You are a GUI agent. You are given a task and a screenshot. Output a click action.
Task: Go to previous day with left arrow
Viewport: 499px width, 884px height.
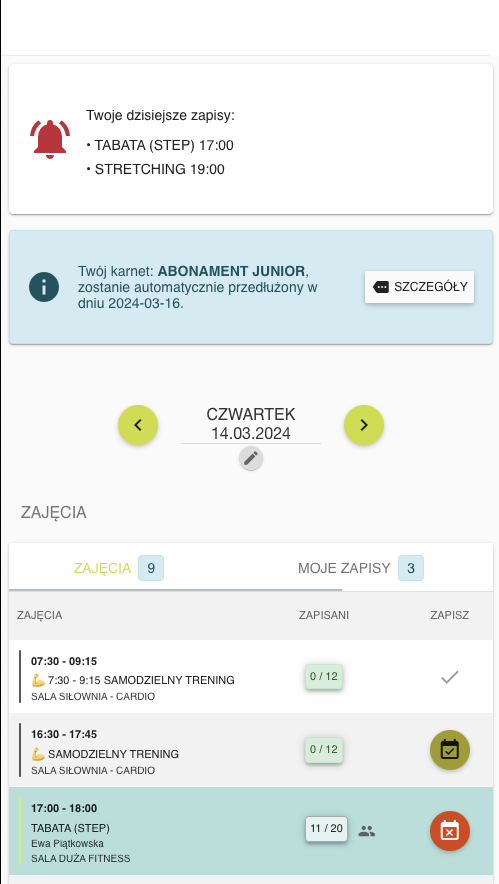coord(138,425)
